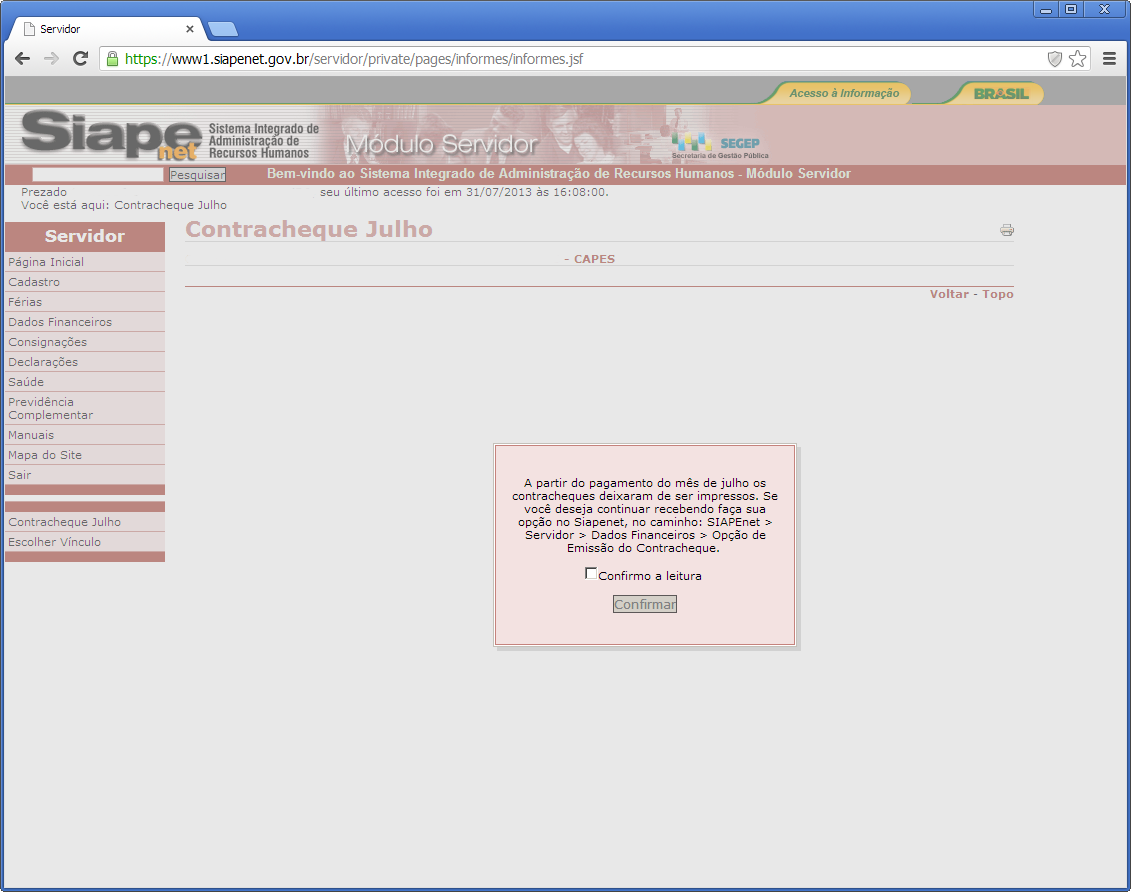Click the printer icon beside Contracheque Julho
Viewport: 1131px width, 892px height.
point(1006,230)
